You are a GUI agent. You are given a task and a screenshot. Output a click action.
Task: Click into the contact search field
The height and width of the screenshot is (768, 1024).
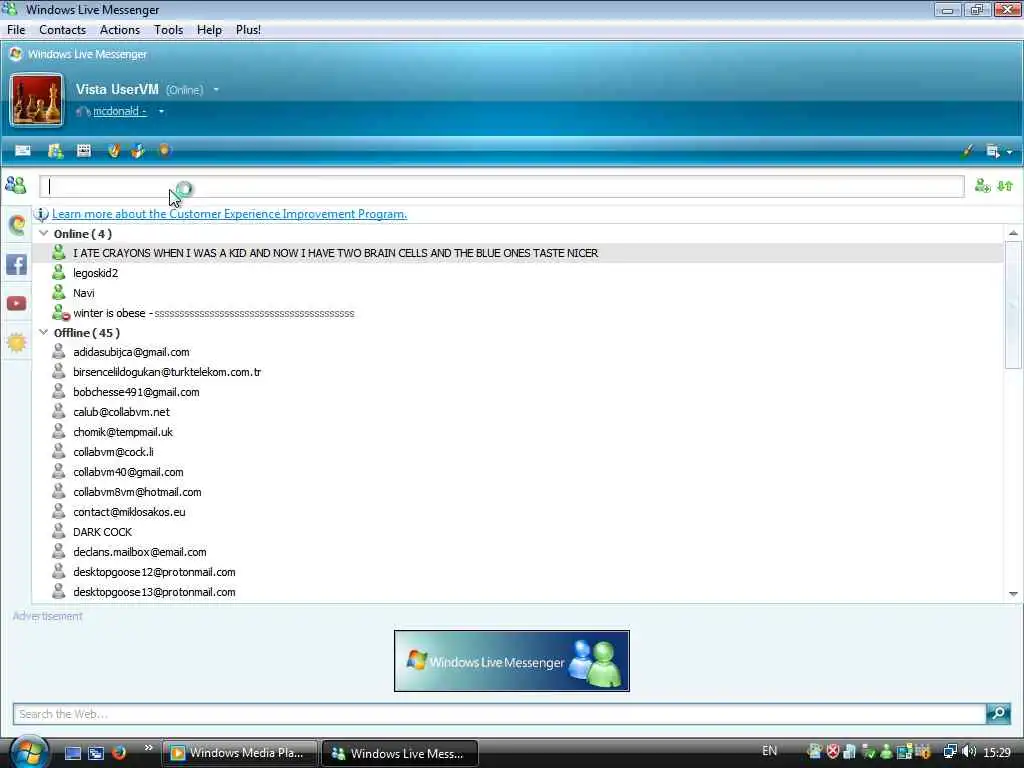coord(502,186)
